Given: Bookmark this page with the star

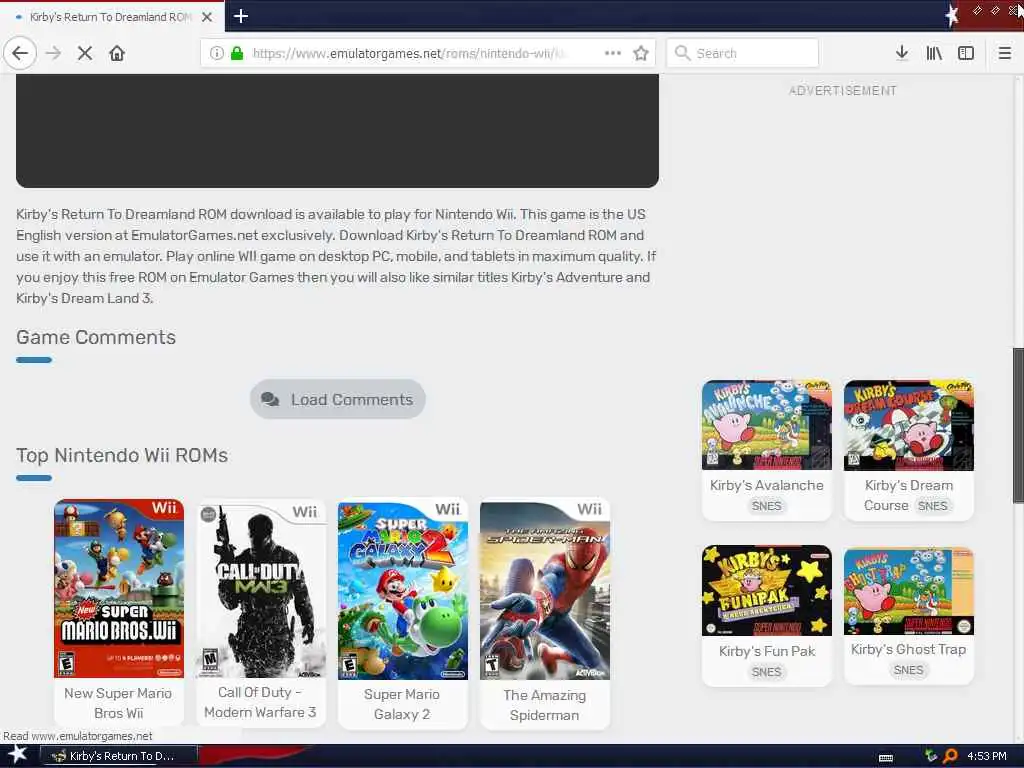Looking at the screenshot, I should coord(641,53).
